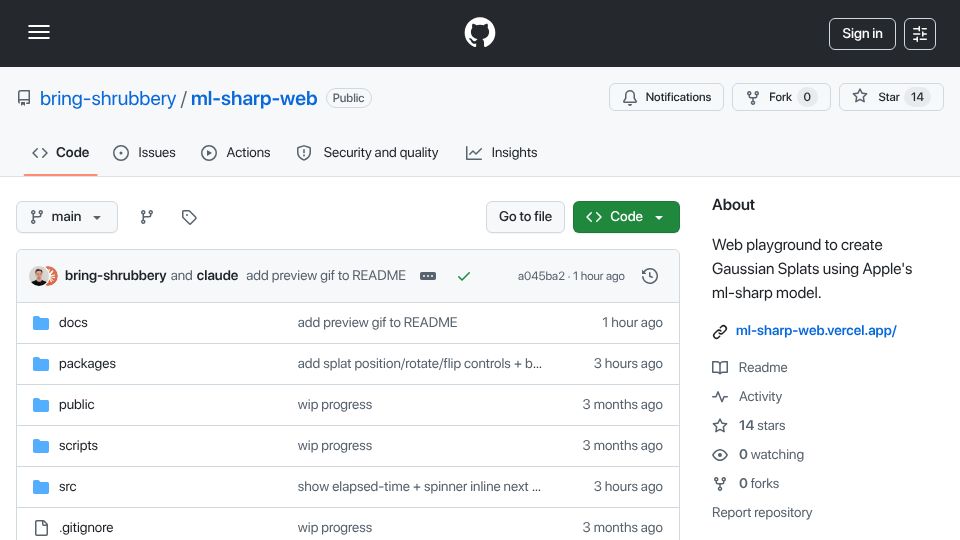Viewport: 960px width, 540px height.
Task: Click the Star count badge 14
Action: 917,97
